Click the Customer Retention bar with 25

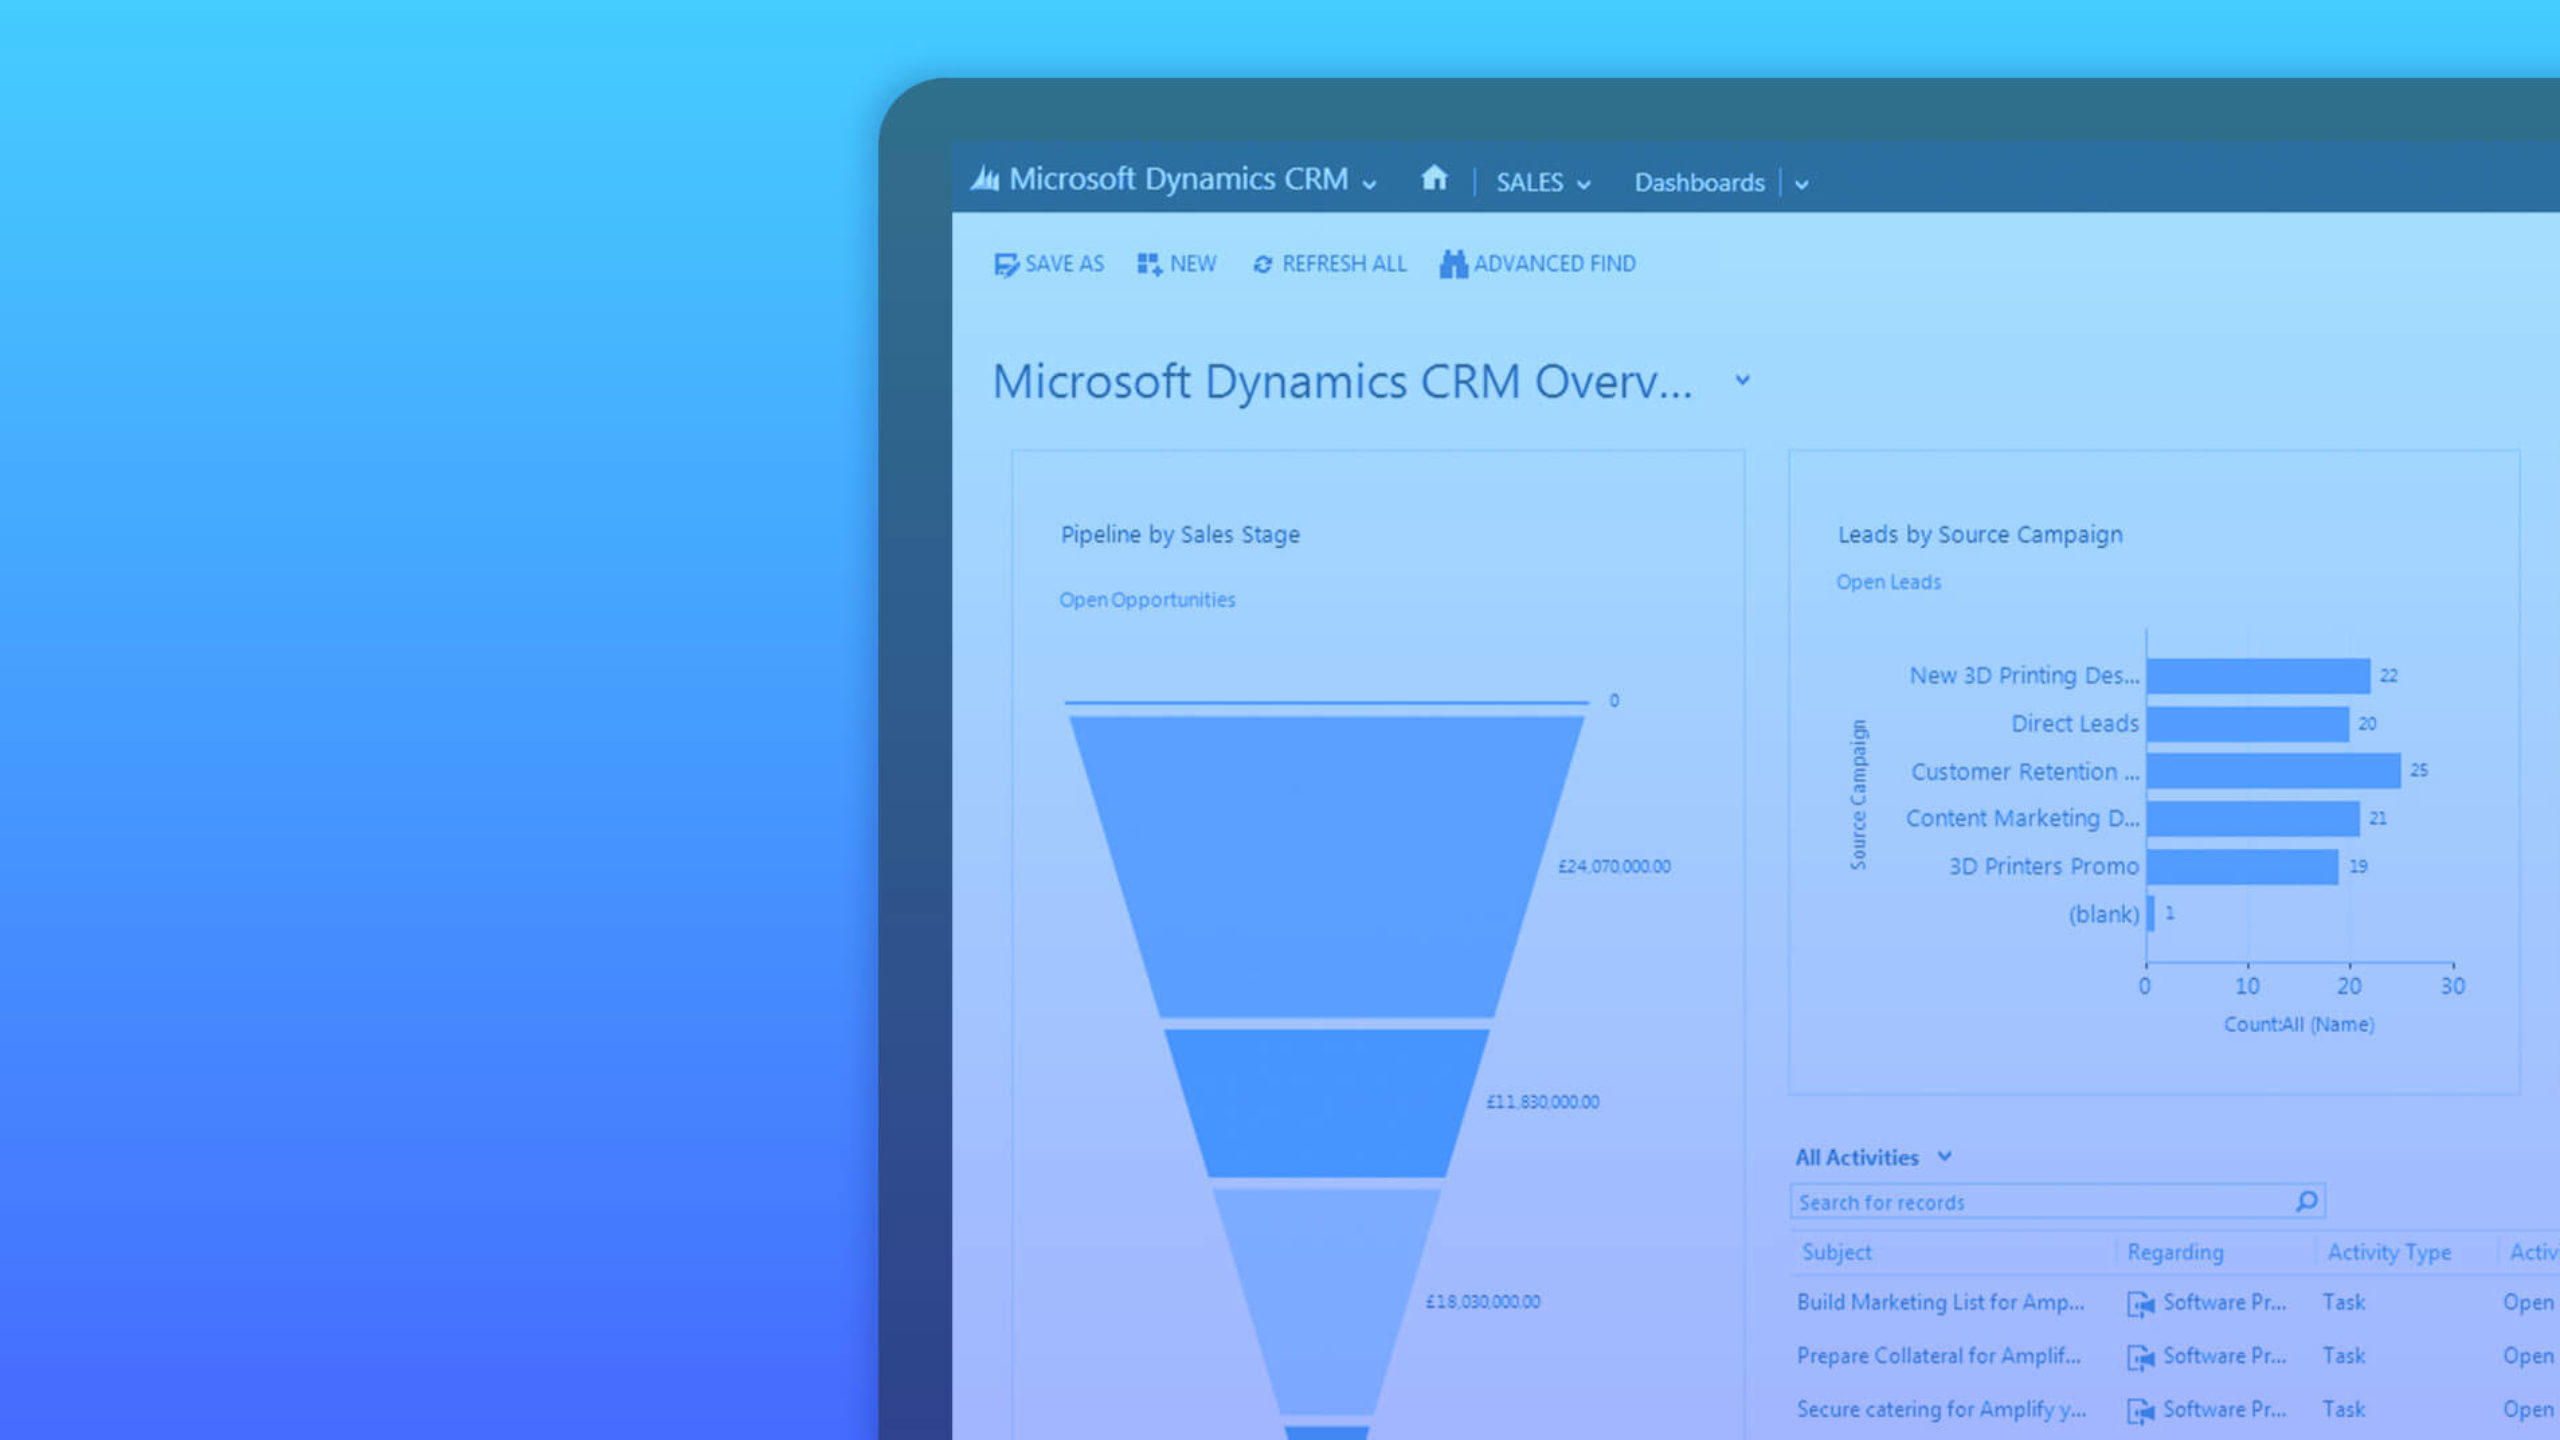click(x=2273, y=771)
